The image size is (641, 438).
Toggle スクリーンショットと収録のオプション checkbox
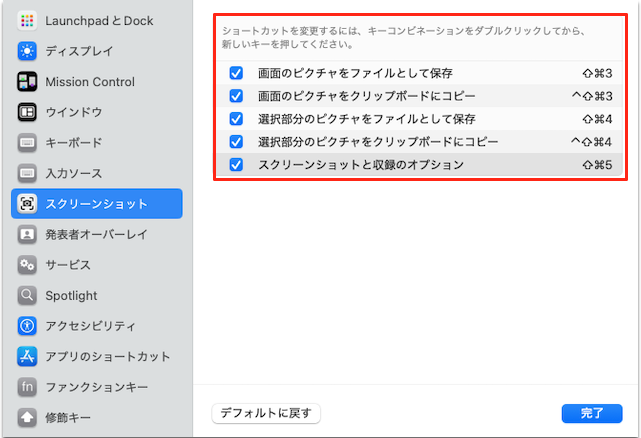click(x=236, y=164)
